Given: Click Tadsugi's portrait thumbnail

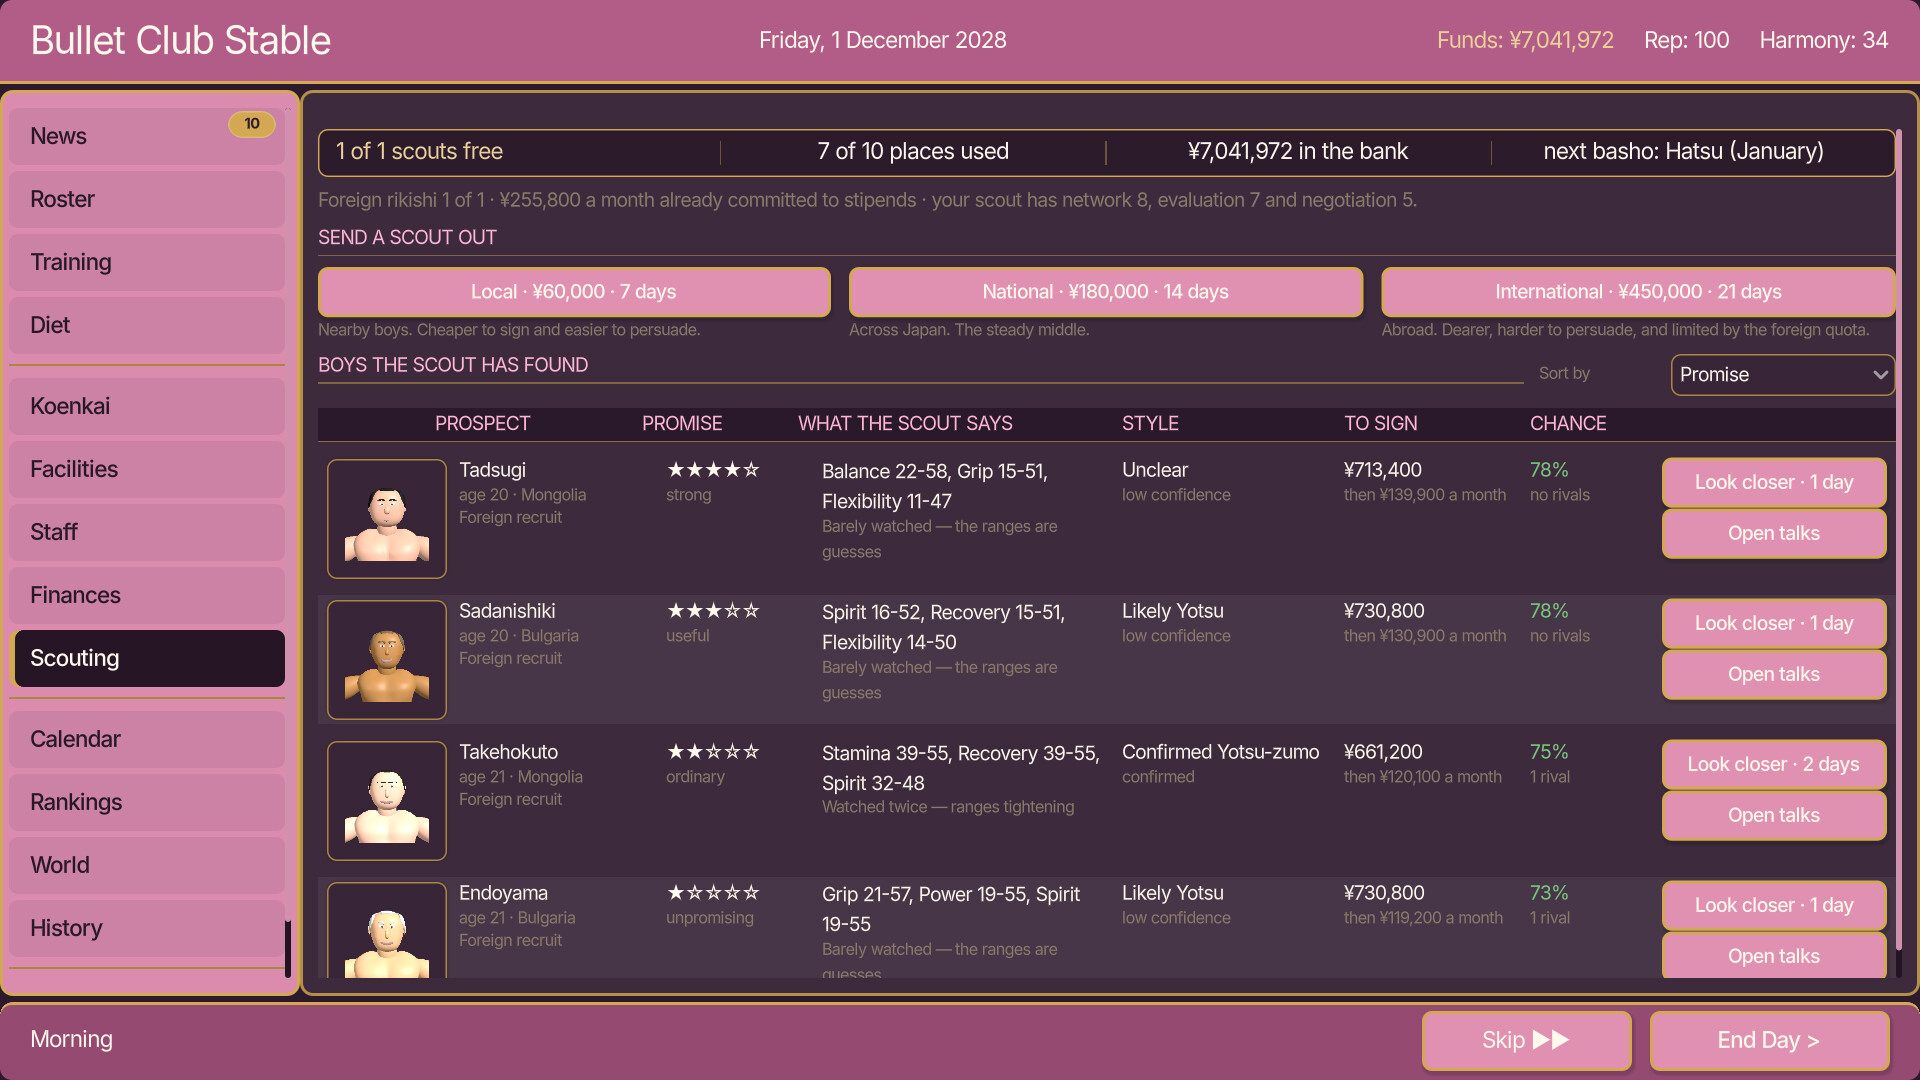Looking at the screenshot, I should tap(387, 519).
